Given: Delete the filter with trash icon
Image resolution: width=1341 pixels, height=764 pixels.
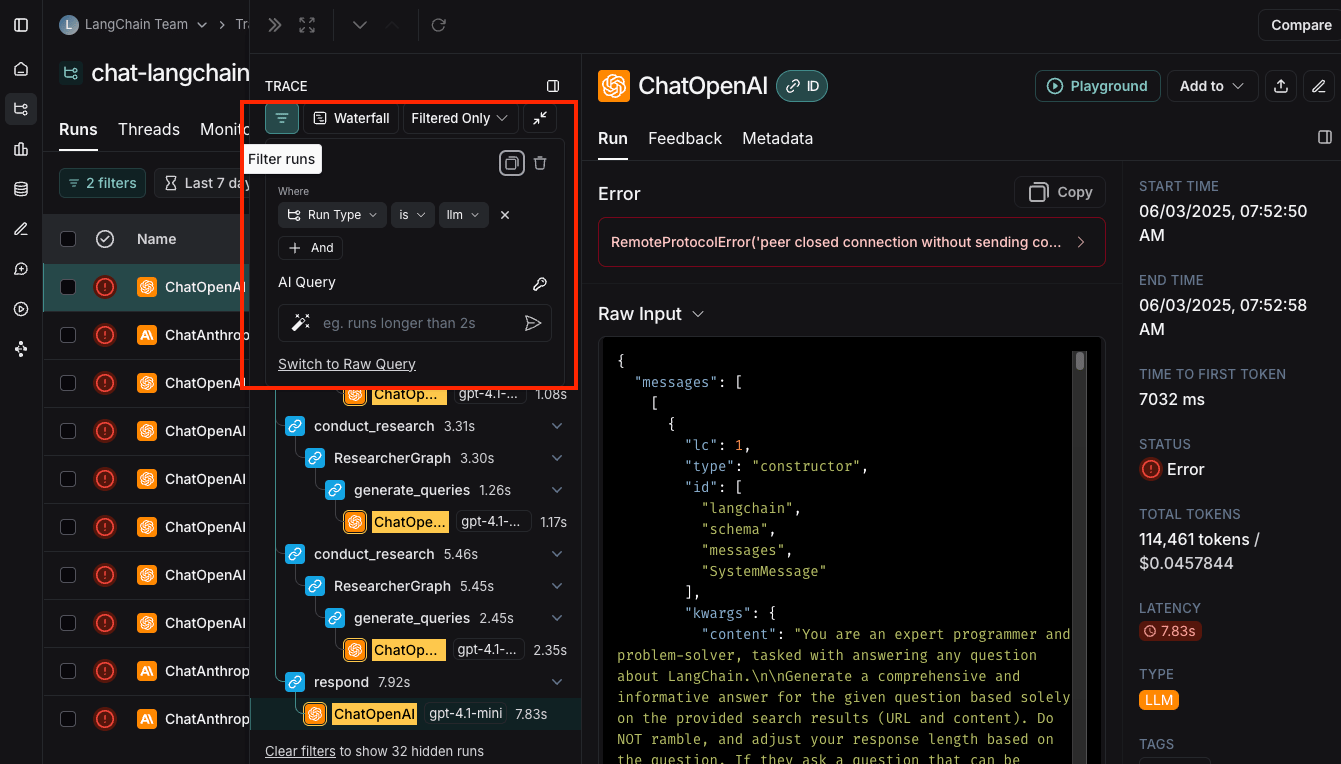Looking at the screenshot, I should tap(540, 163).
